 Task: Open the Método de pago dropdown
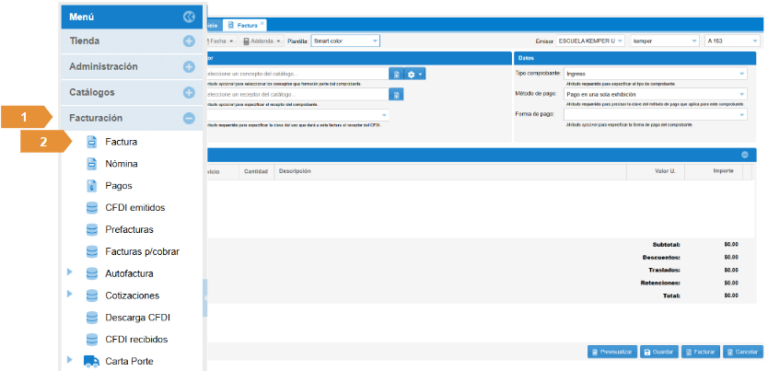[655, 94]
